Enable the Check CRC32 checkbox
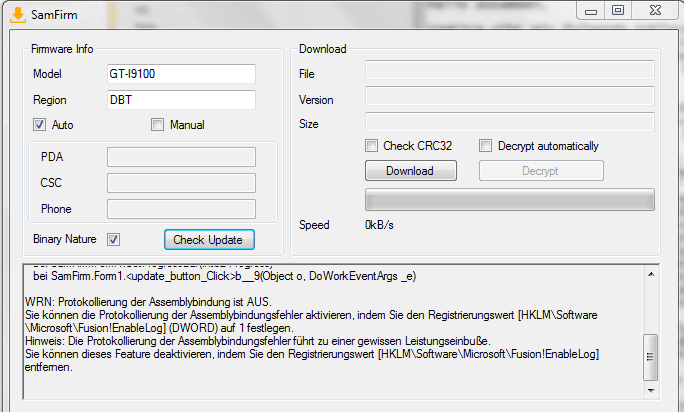The height and width of the screenshot is (412, 684). pyautogui.click(x=371, y=146)
